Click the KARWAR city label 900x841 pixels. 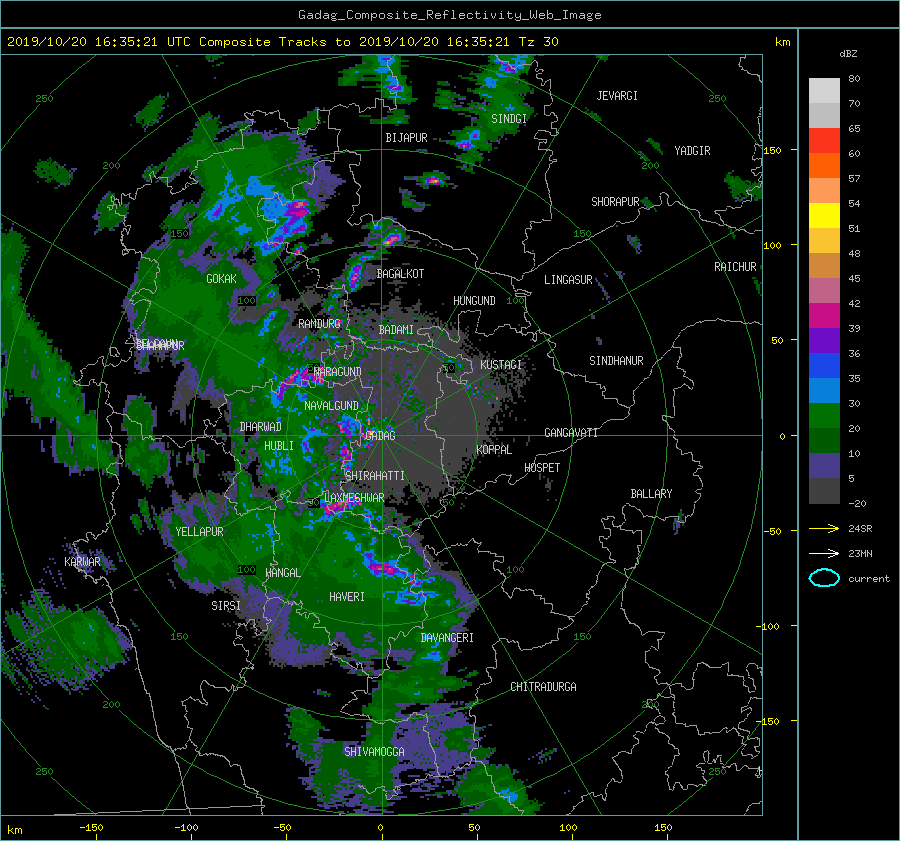click(x=83, y=562)
